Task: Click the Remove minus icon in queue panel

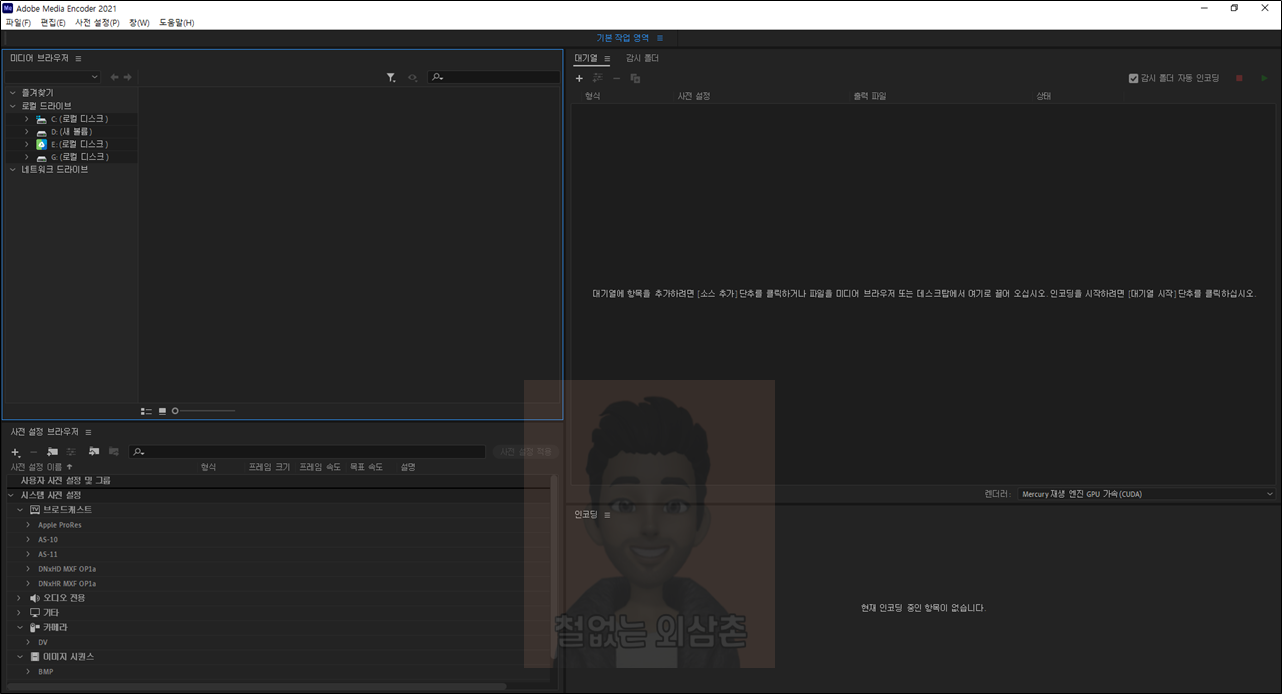Action: tap(616, 78)
